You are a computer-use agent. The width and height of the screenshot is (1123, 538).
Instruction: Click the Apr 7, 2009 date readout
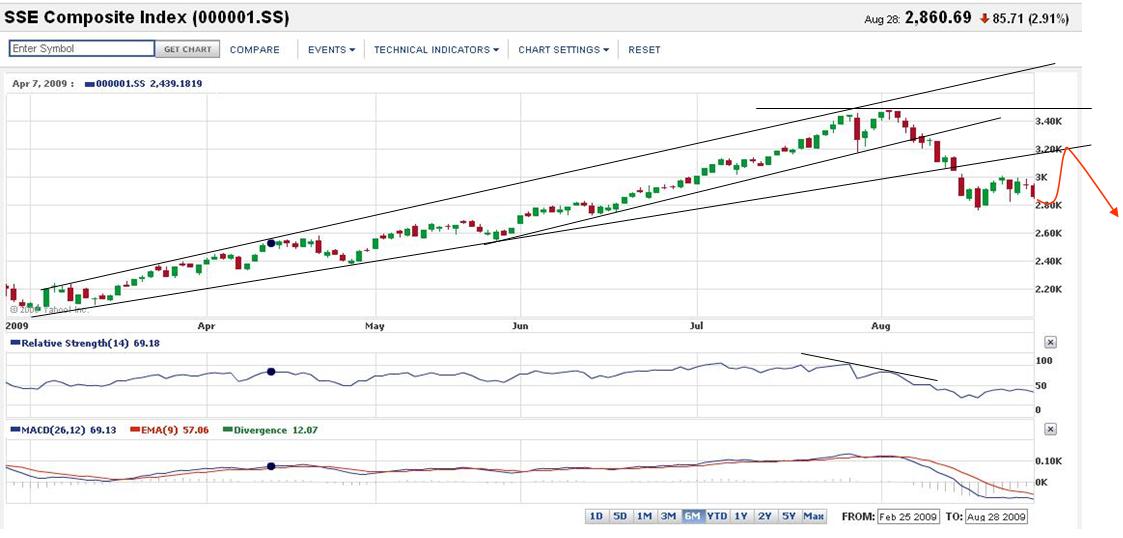[x=43, y=84]
